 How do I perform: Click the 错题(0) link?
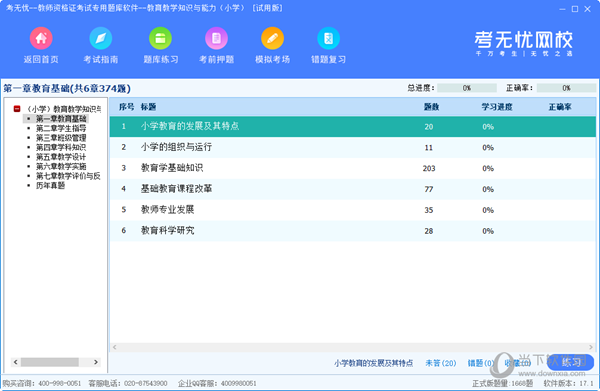480,363
